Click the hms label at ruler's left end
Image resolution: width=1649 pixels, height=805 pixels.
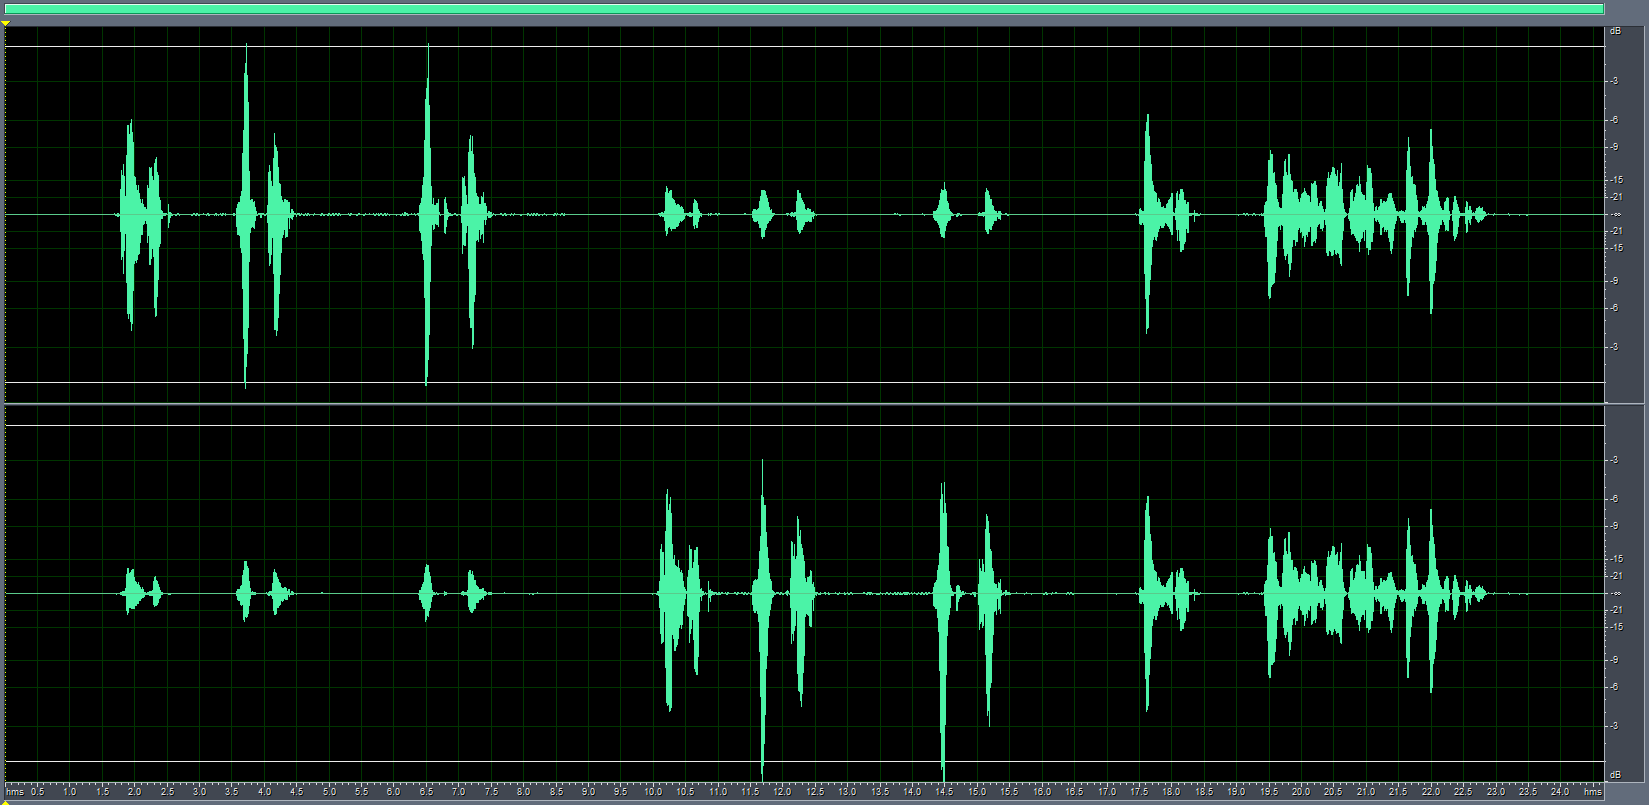coord(15,791)
